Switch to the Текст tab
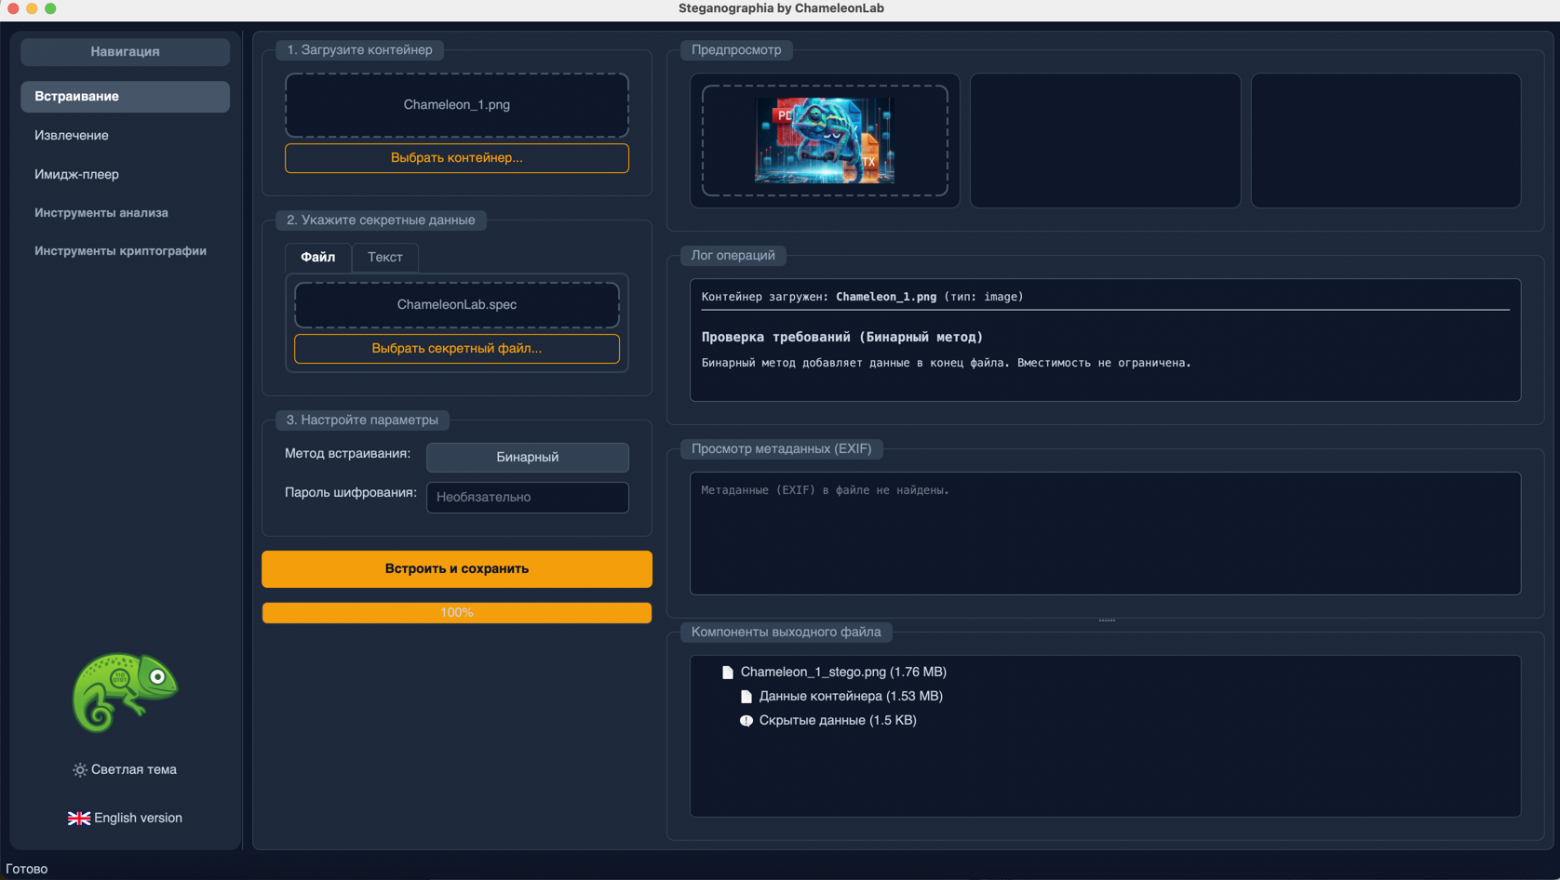Image resolution: width=1560 pixels, height=880 pixels. tap(385, 257)
